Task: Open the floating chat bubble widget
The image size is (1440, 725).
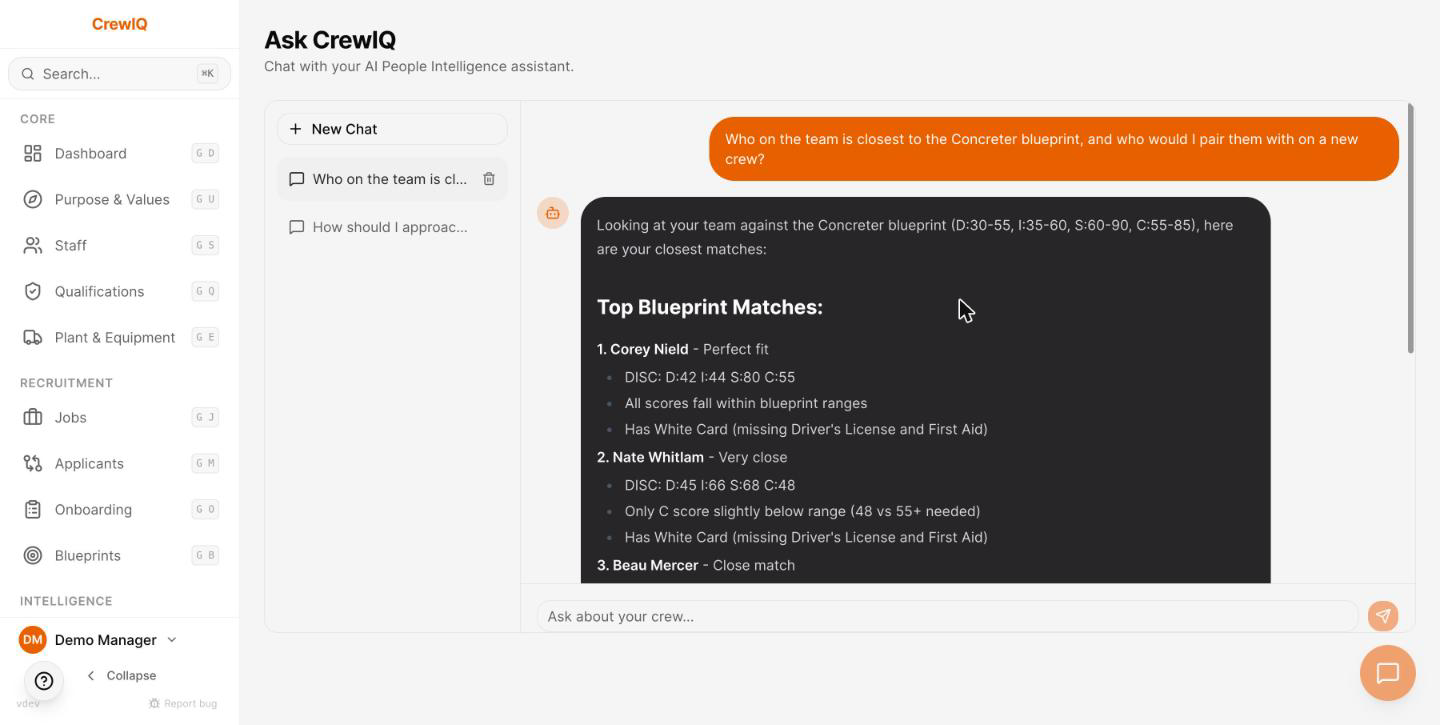Action: coord(1387,673)
